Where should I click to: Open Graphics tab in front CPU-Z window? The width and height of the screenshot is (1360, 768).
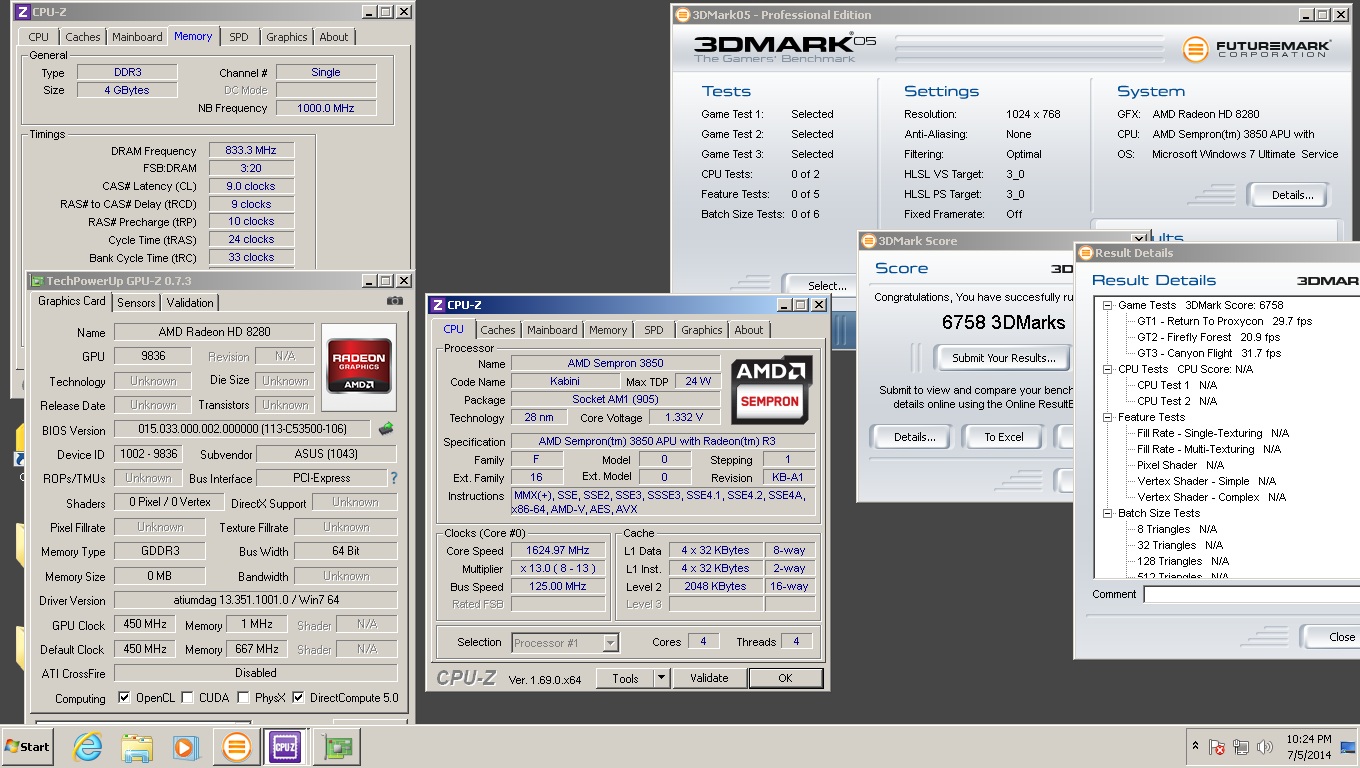point(701,330)
